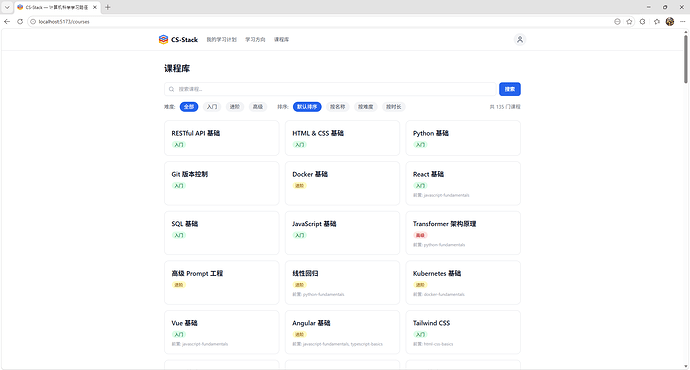The width and height of the screenshot is (690, 370).
Task: Open the browser profile picture
Action: (x=670, y=22)
